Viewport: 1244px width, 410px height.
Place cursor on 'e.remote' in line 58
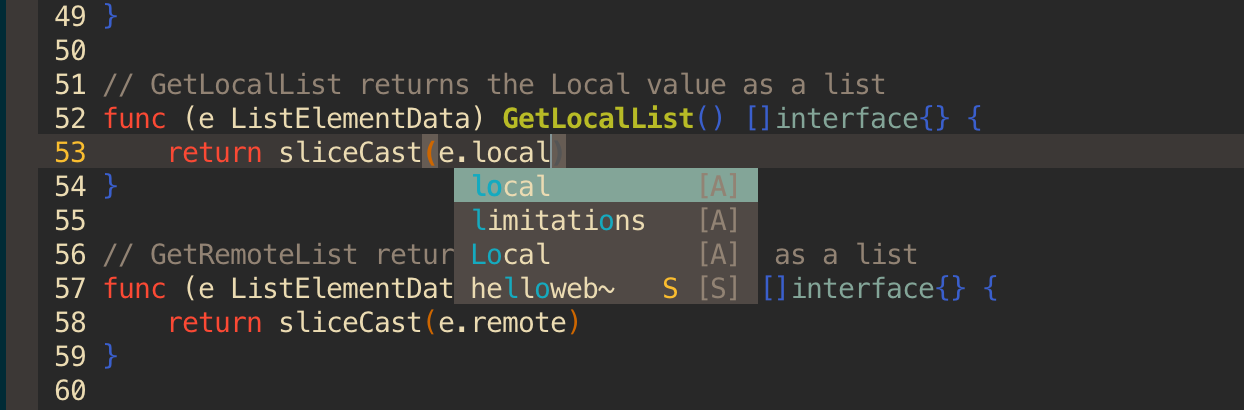click(503, 322)
